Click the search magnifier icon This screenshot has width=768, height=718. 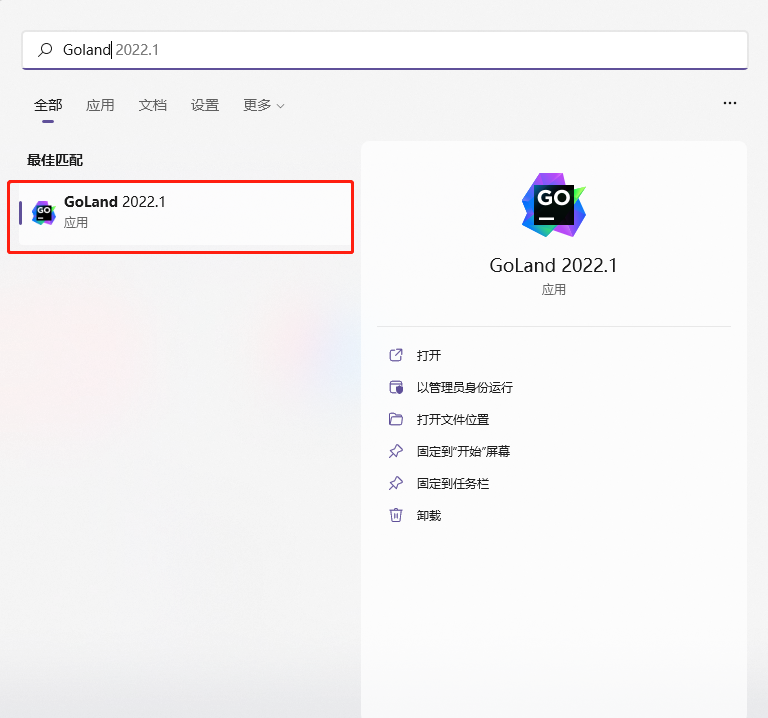pyautogui.click(x=45, y=49)
